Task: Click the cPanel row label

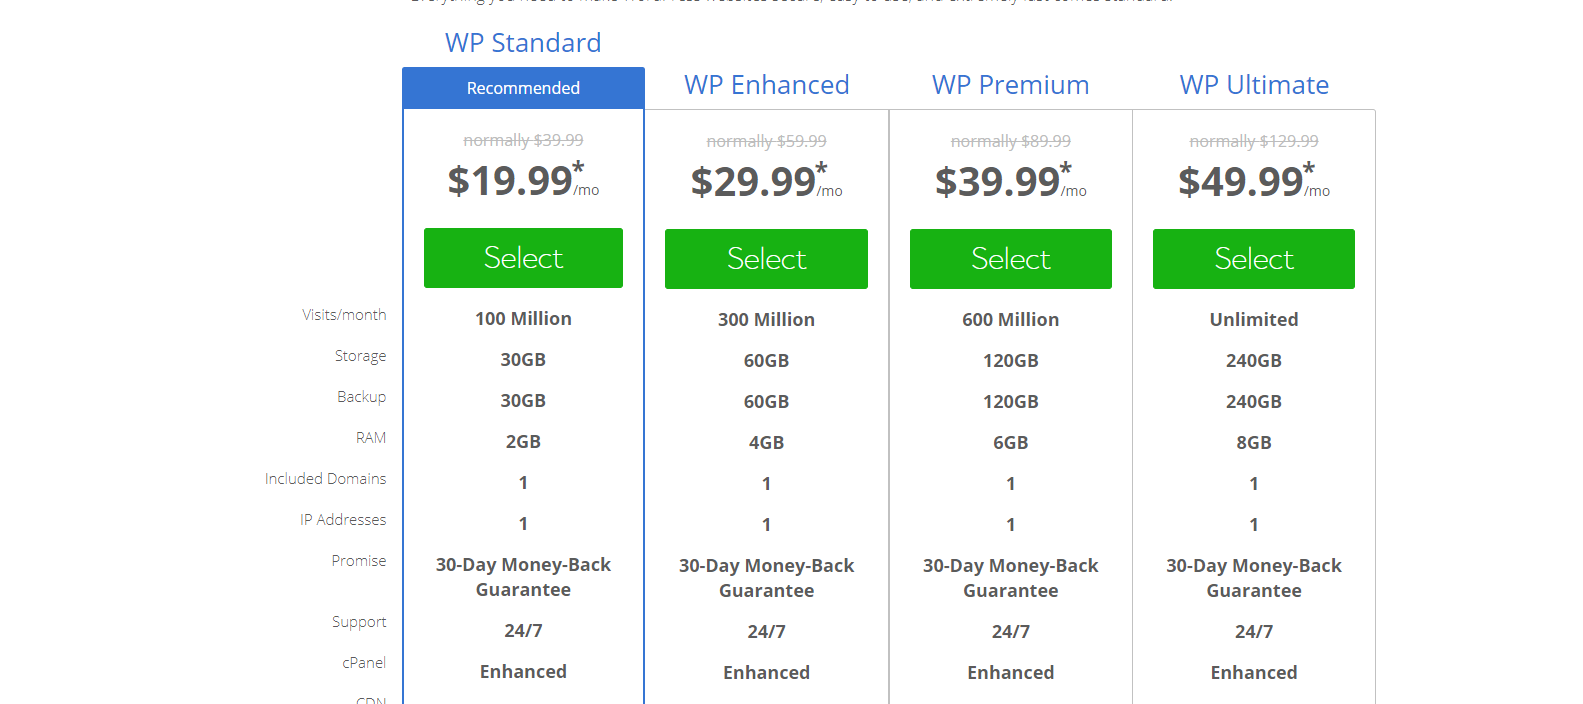Action: (x=364, y=663)
